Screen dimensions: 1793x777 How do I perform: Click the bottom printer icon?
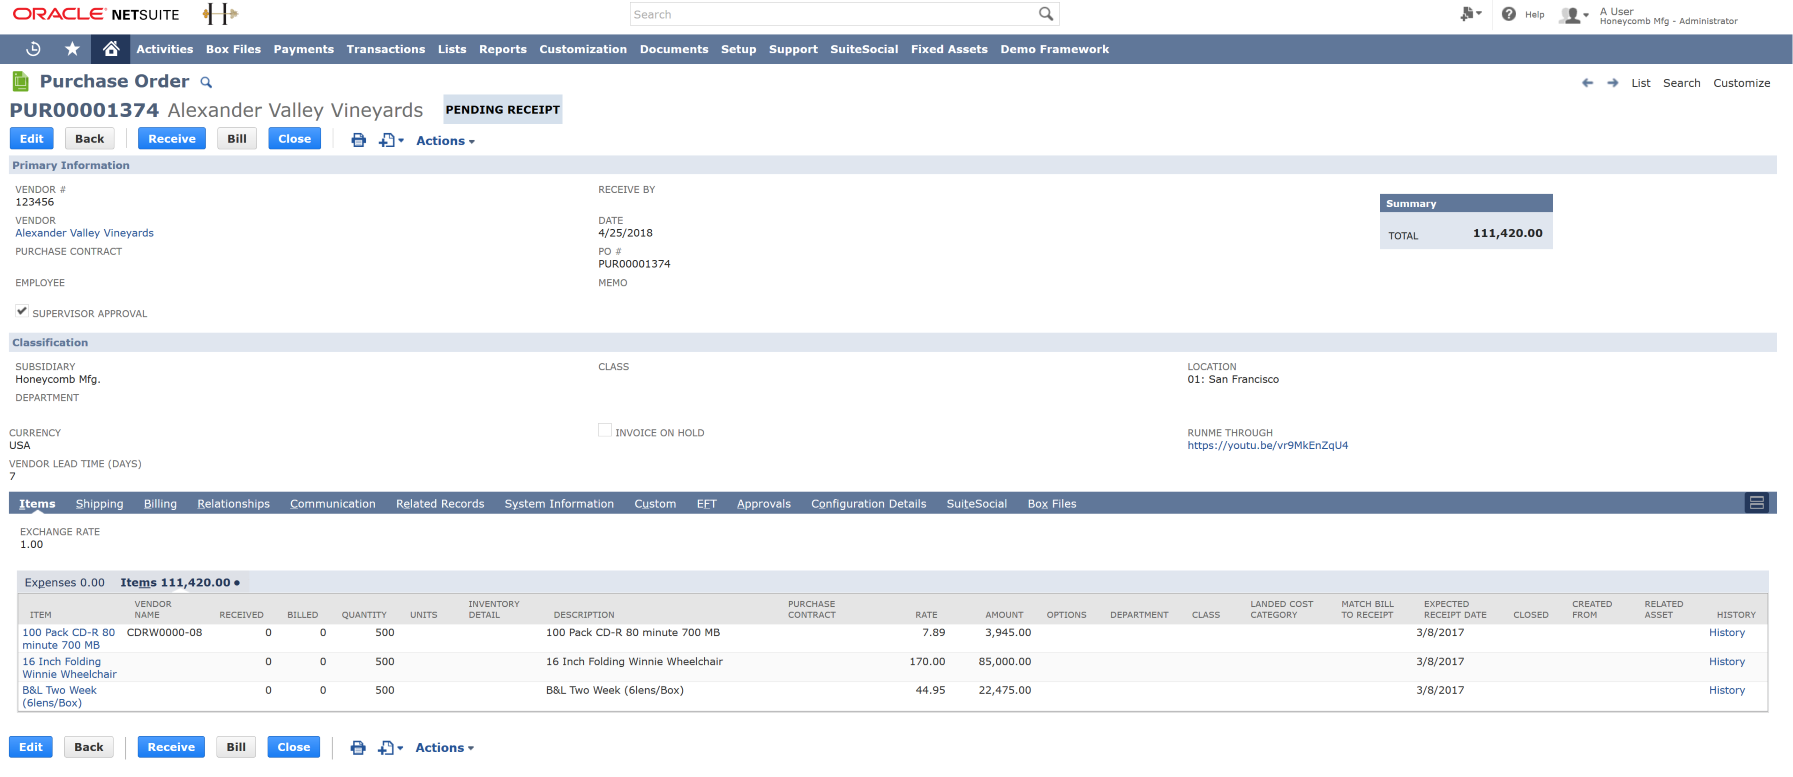[358, 748]
